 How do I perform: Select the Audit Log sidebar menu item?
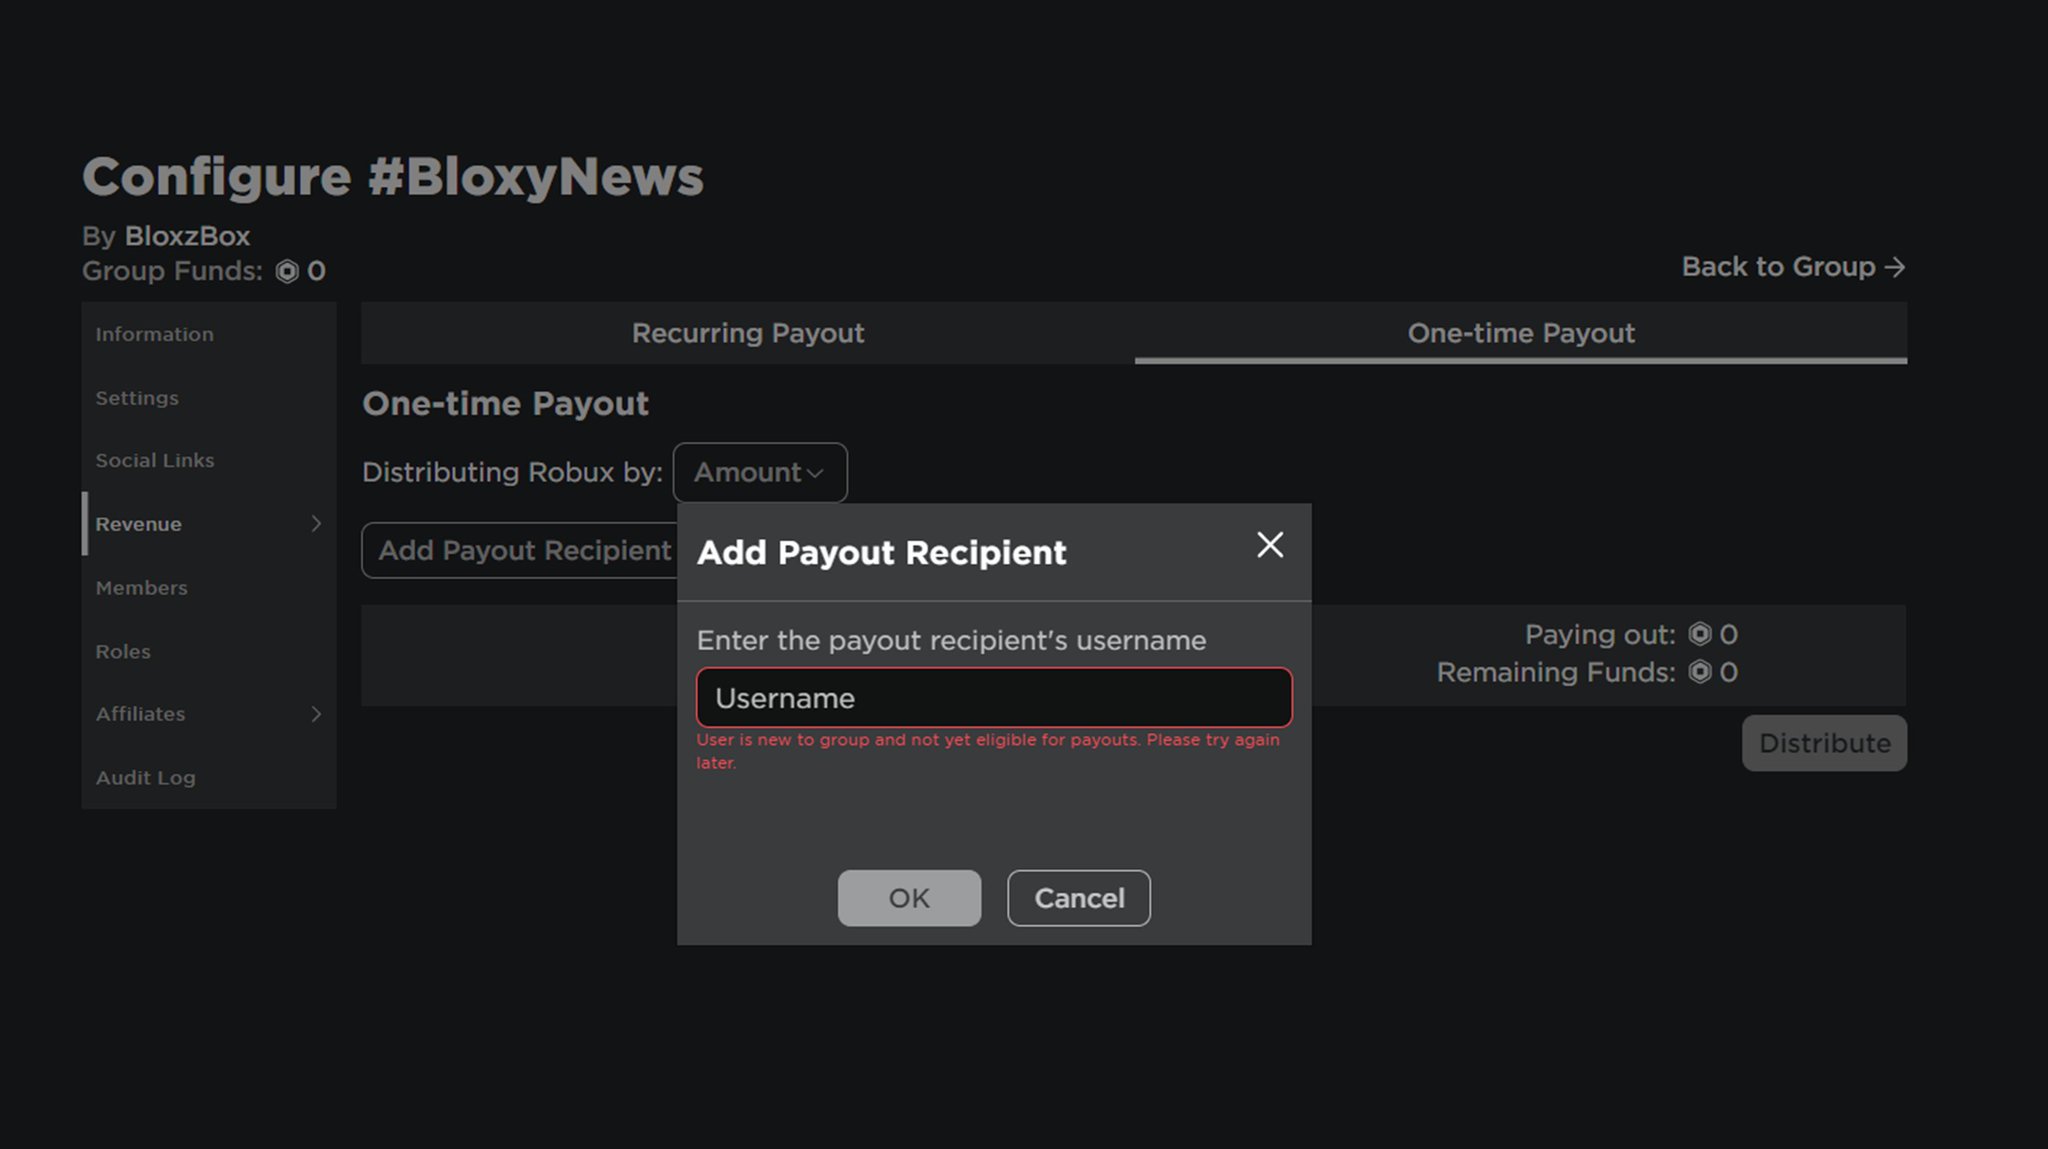(145, 778)
